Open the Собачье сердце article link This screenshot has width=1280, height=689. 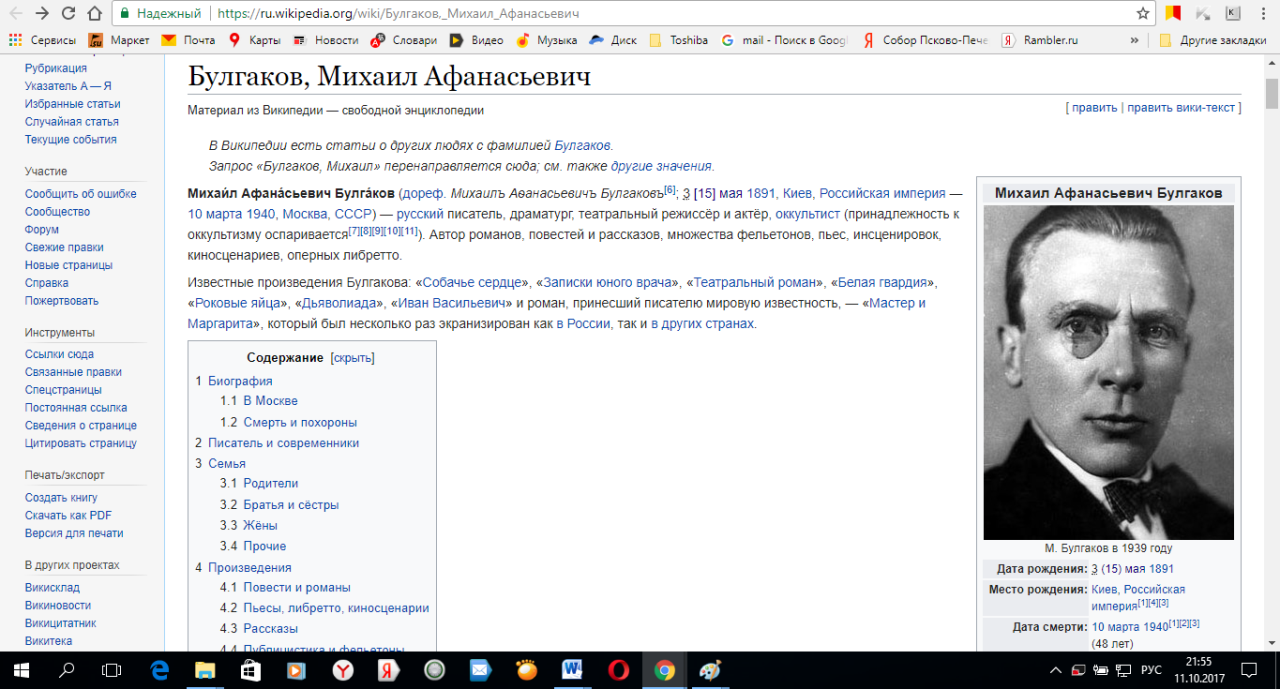(474, 283)
